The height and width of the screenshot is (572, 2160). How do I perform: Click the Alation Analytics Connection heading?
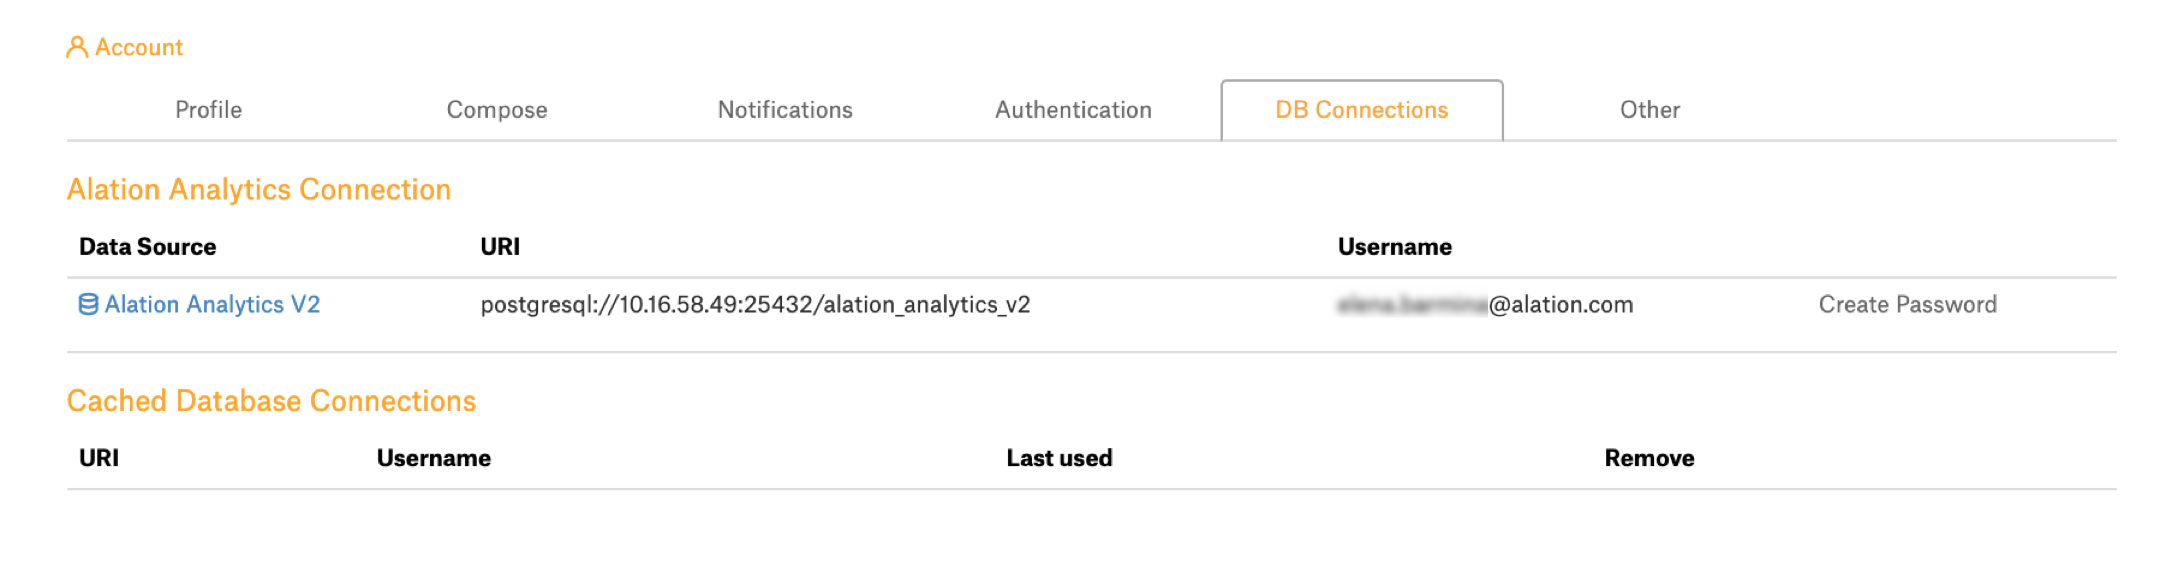click(259, 190)
